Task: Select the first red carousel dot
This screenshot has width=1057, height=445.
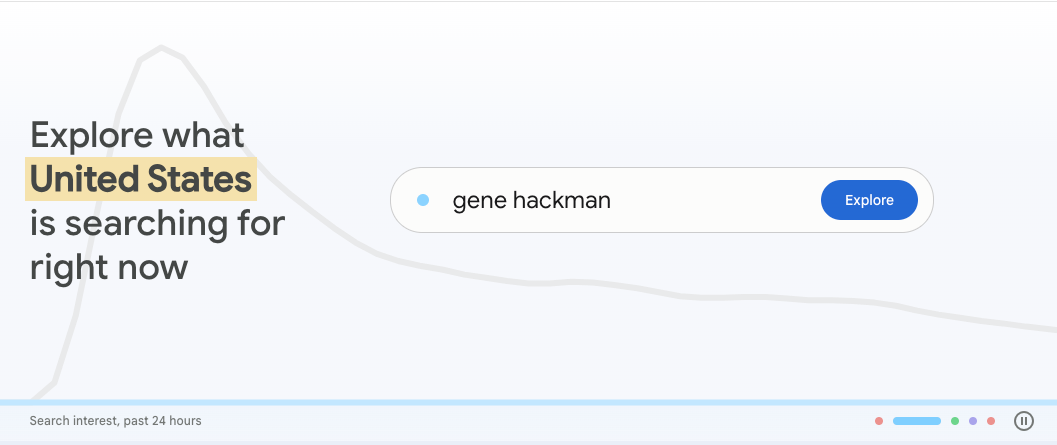Action: pos(879,421)
